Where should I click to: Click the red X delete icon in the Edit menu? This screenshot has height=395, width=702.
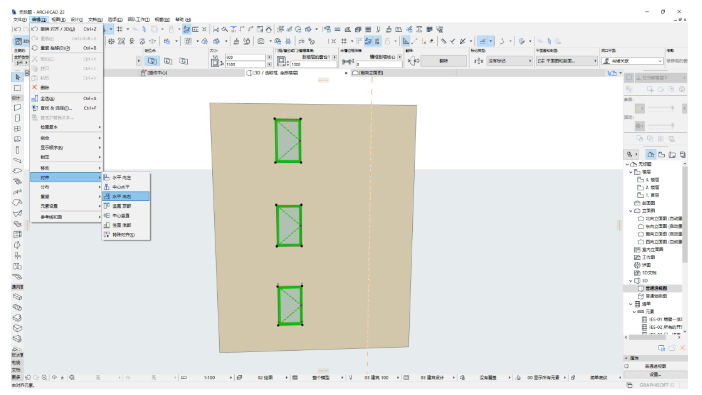[x=35, y=87]
